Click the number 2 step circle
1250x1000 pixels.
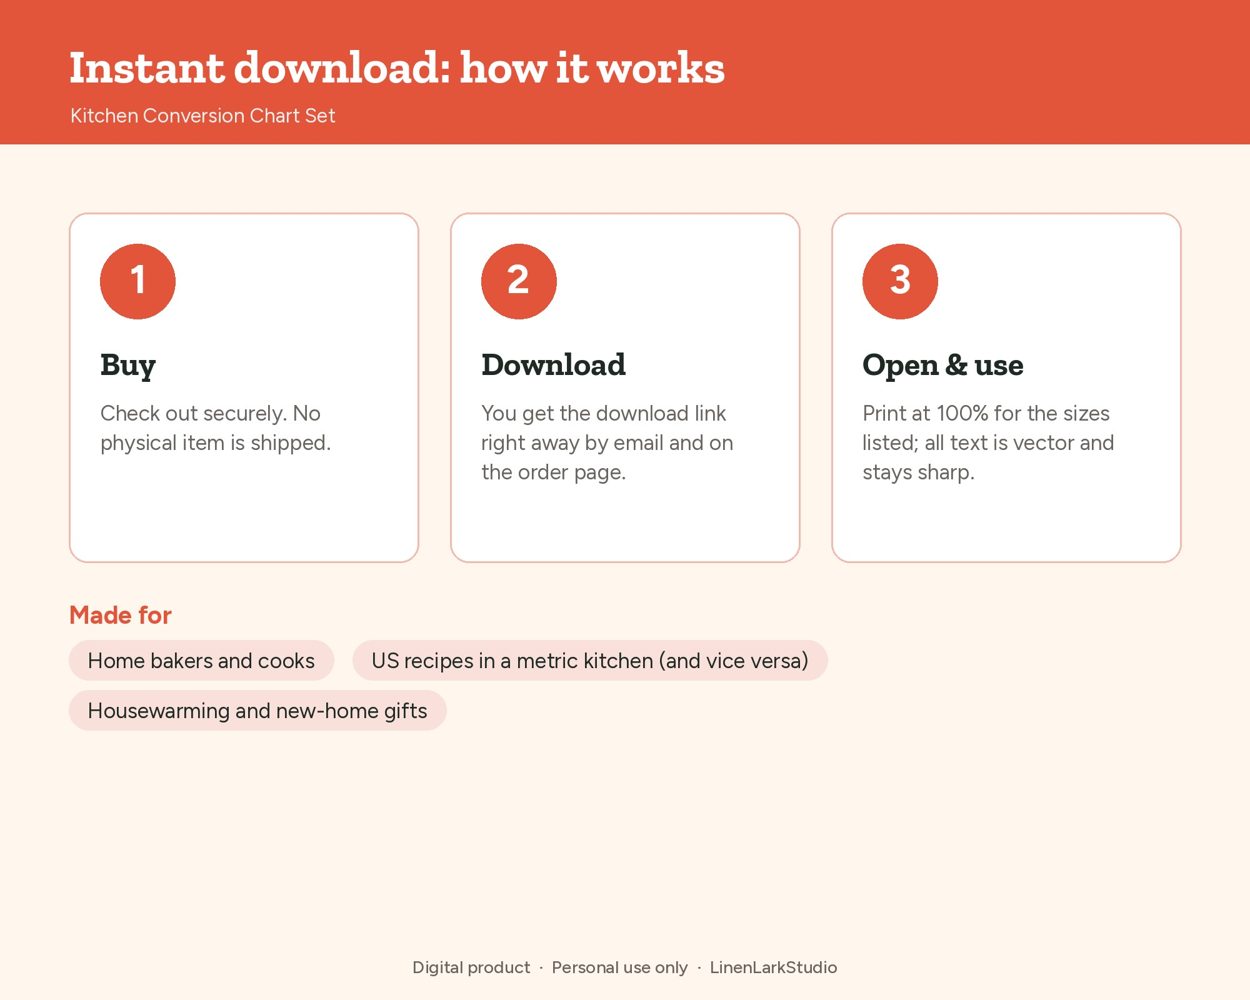point(519,281)
